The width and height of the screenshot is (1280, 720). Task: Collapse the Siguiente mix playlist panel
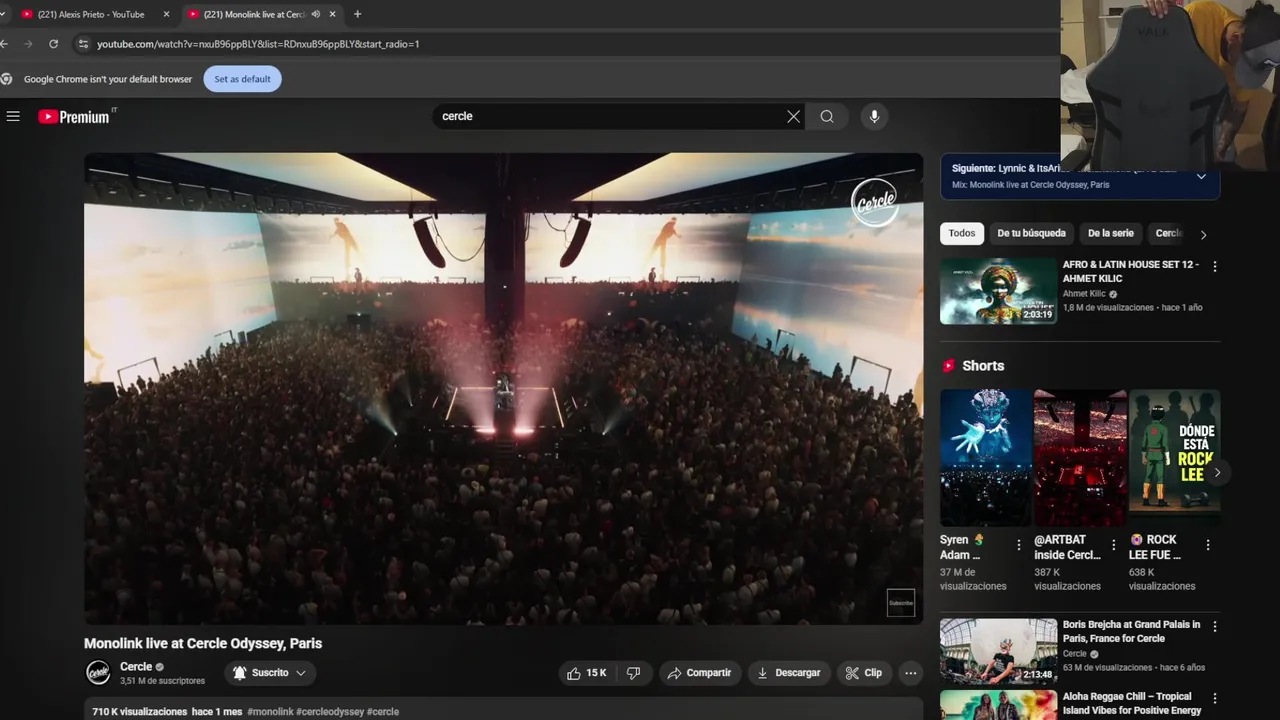click(x=1201, y=176)
